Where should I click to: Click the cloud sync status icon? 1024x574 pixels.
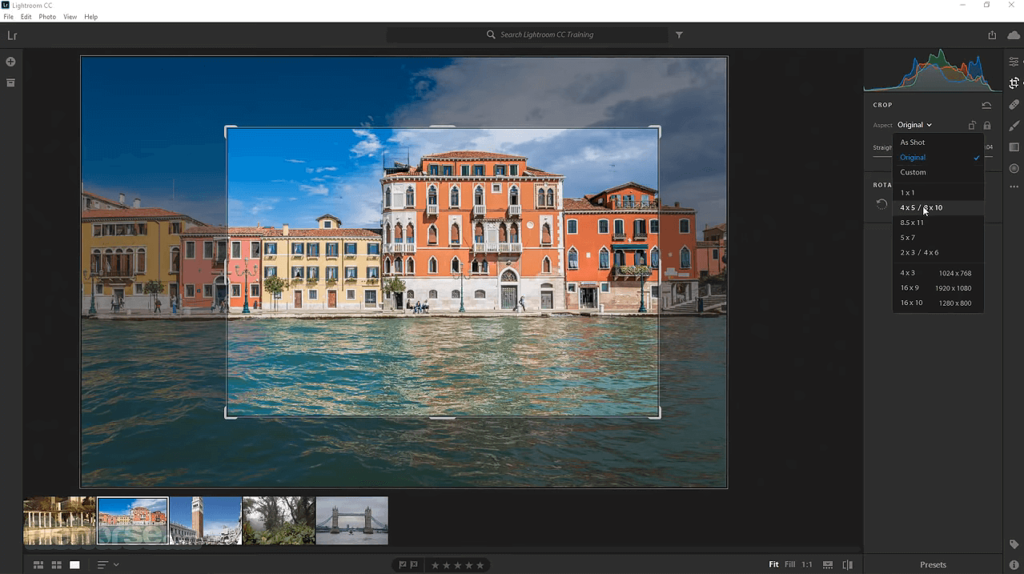[x=1013, y=35]
